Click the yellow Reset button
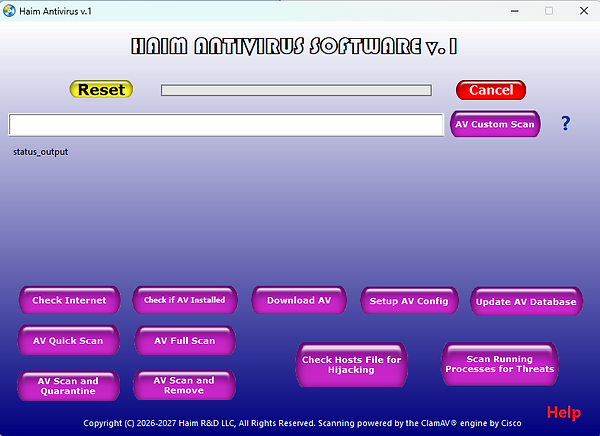 pyautogui.click(x=101, y=89)
